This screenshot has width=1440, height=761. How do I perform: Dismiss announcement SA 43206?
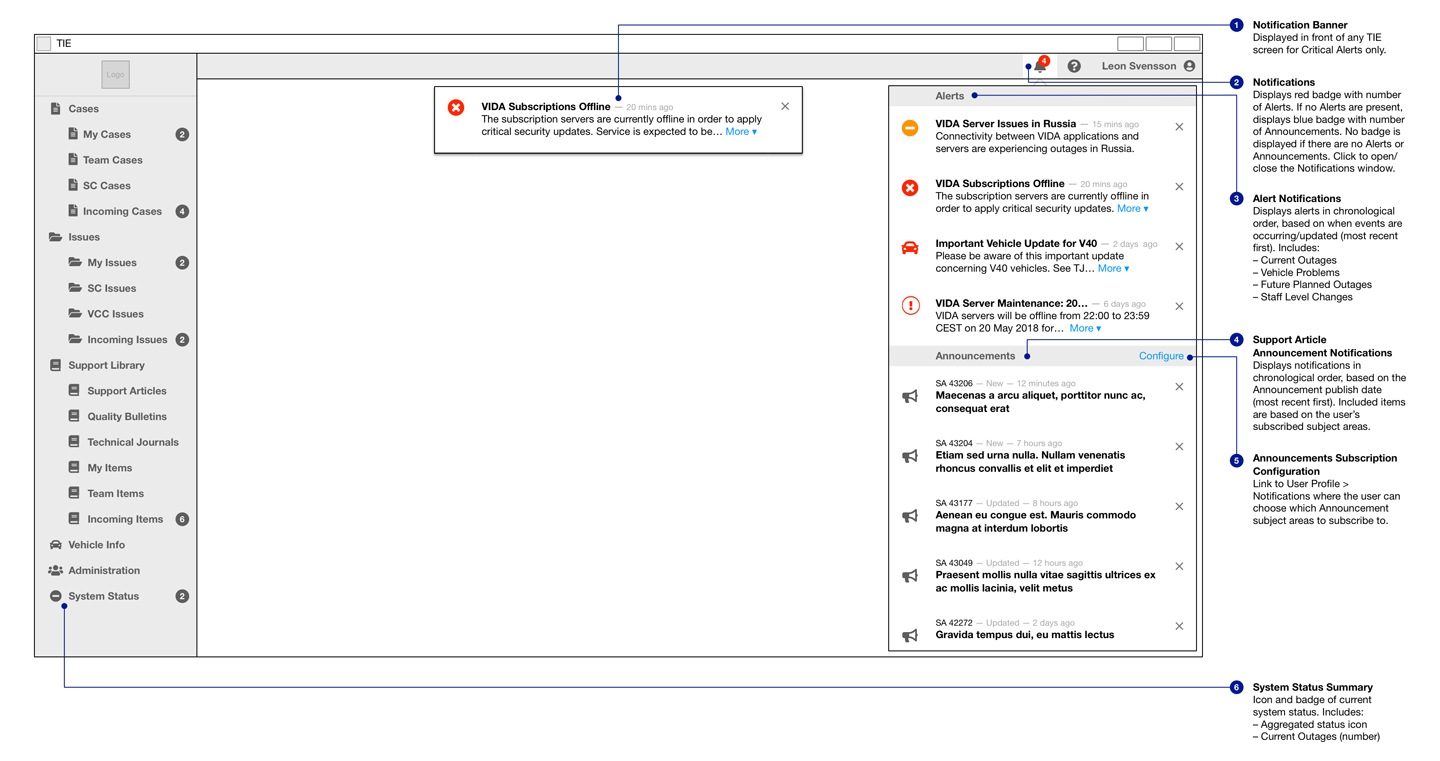[1179, 387]
